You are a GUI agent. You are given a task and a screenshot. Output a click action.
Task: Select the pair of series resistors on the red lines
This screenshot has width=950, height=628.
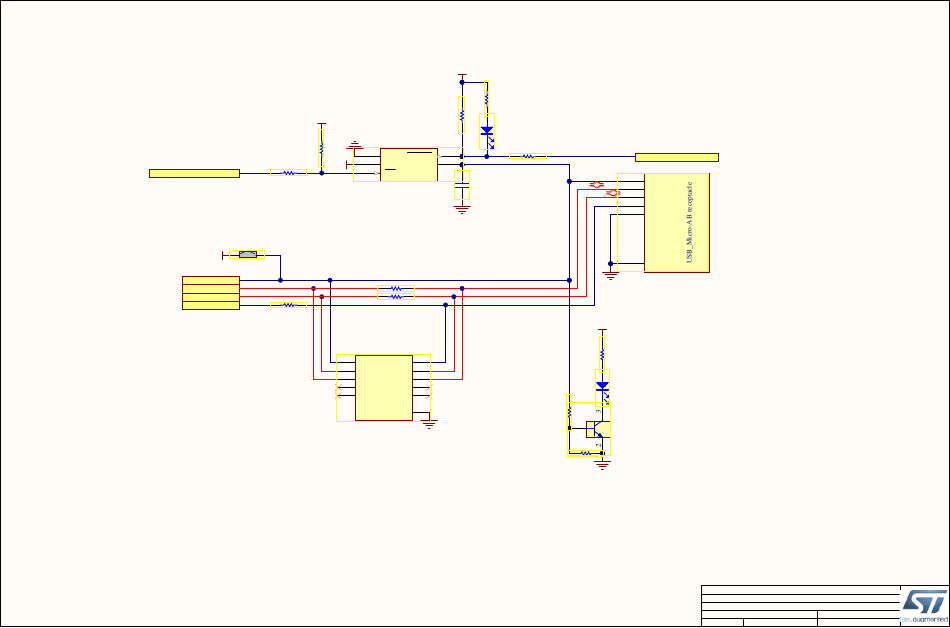click(396, 292)
